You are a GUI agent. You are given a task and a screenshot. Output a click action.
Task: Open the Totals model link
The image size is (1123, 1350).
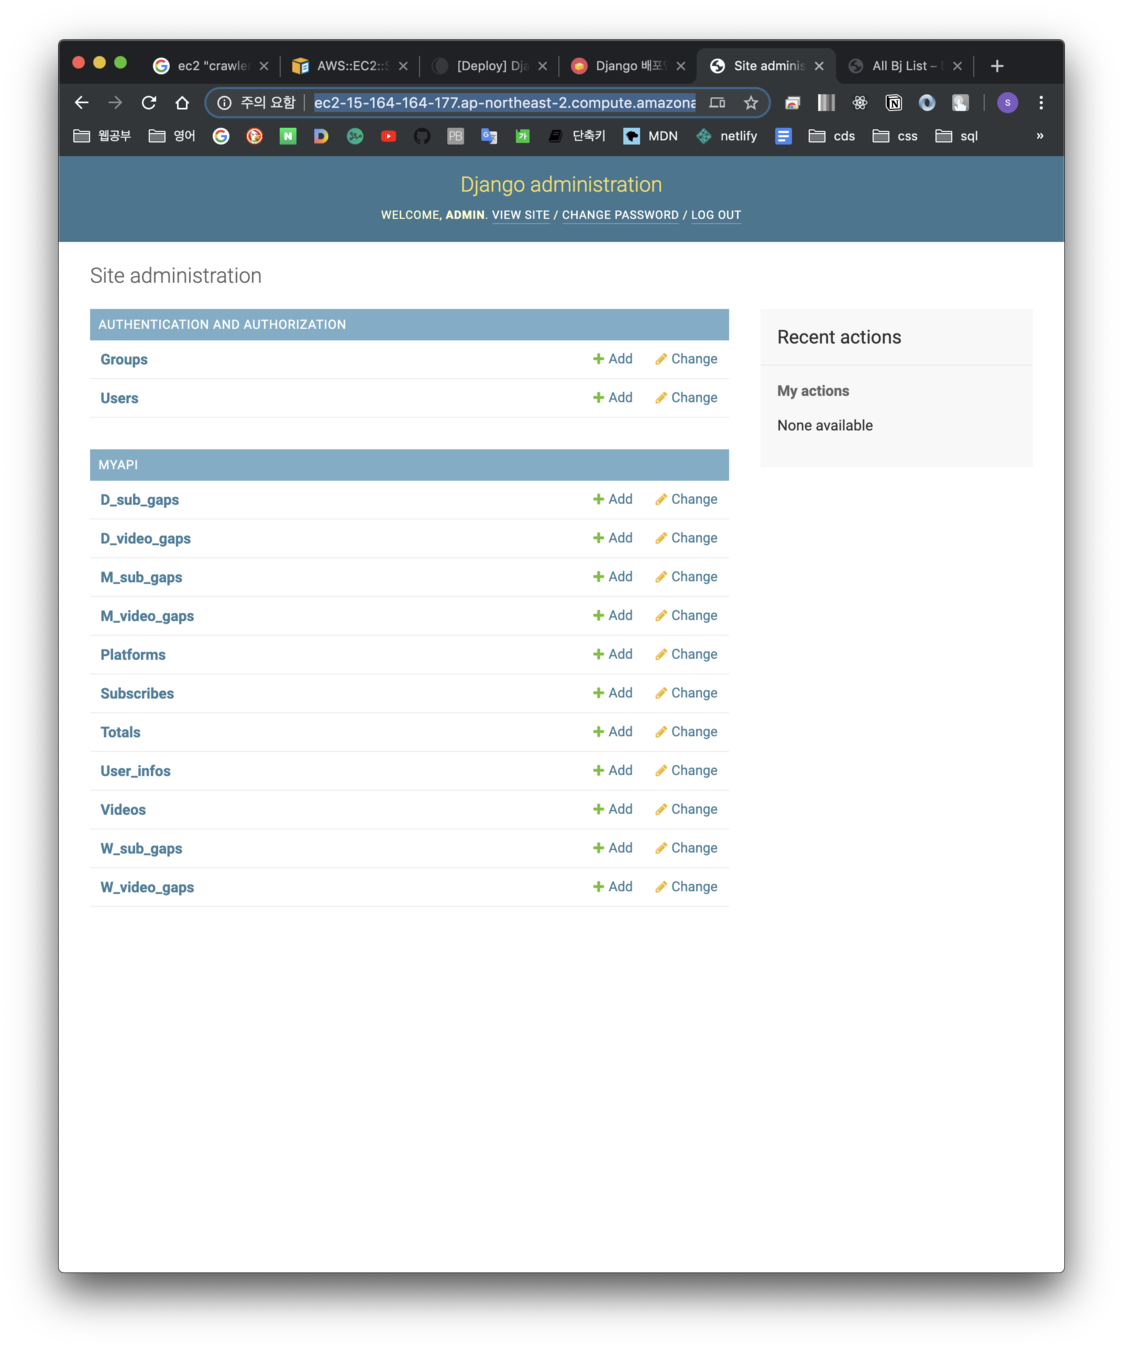click(x=120, y=732)
